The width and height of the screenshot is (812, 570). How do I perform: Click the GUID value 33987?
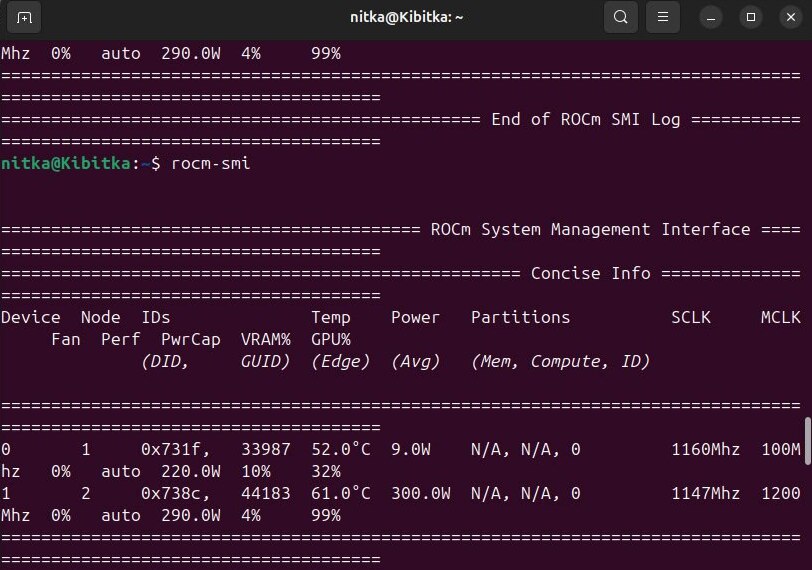265,449
